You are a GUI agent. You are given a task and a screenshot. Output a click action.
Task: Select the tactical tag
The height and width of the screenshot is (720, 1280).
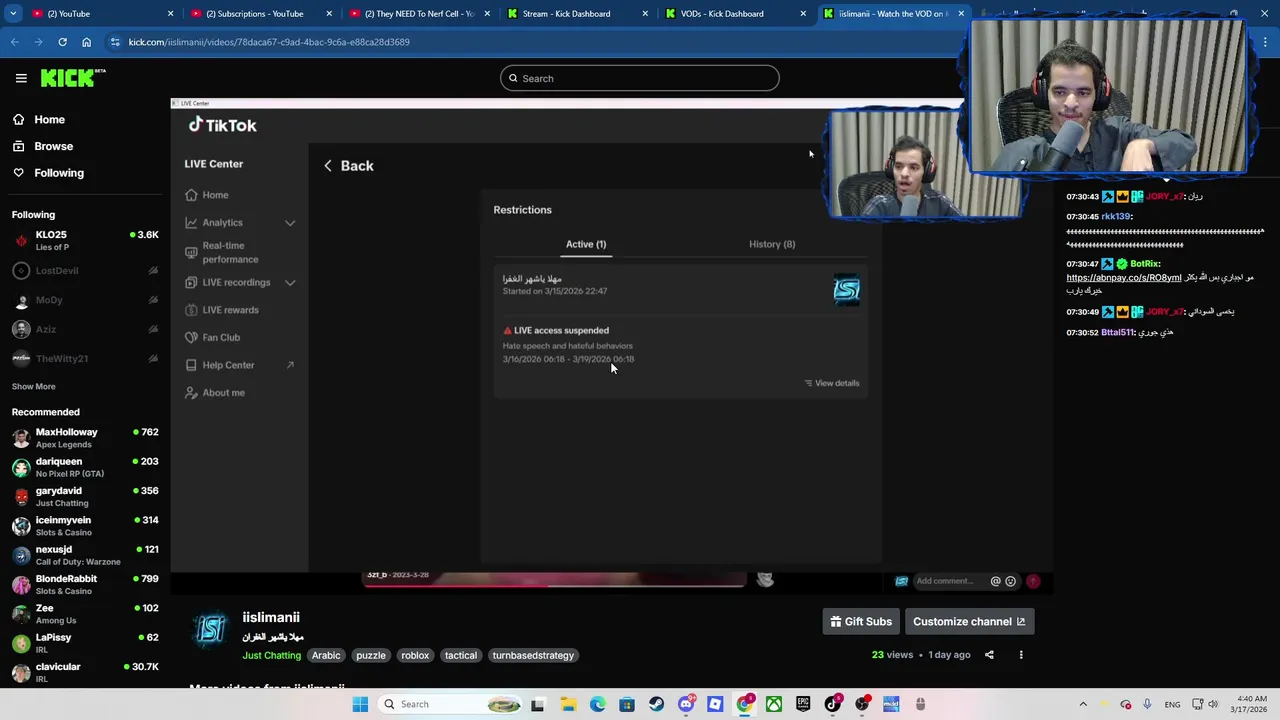click(461, 656)
